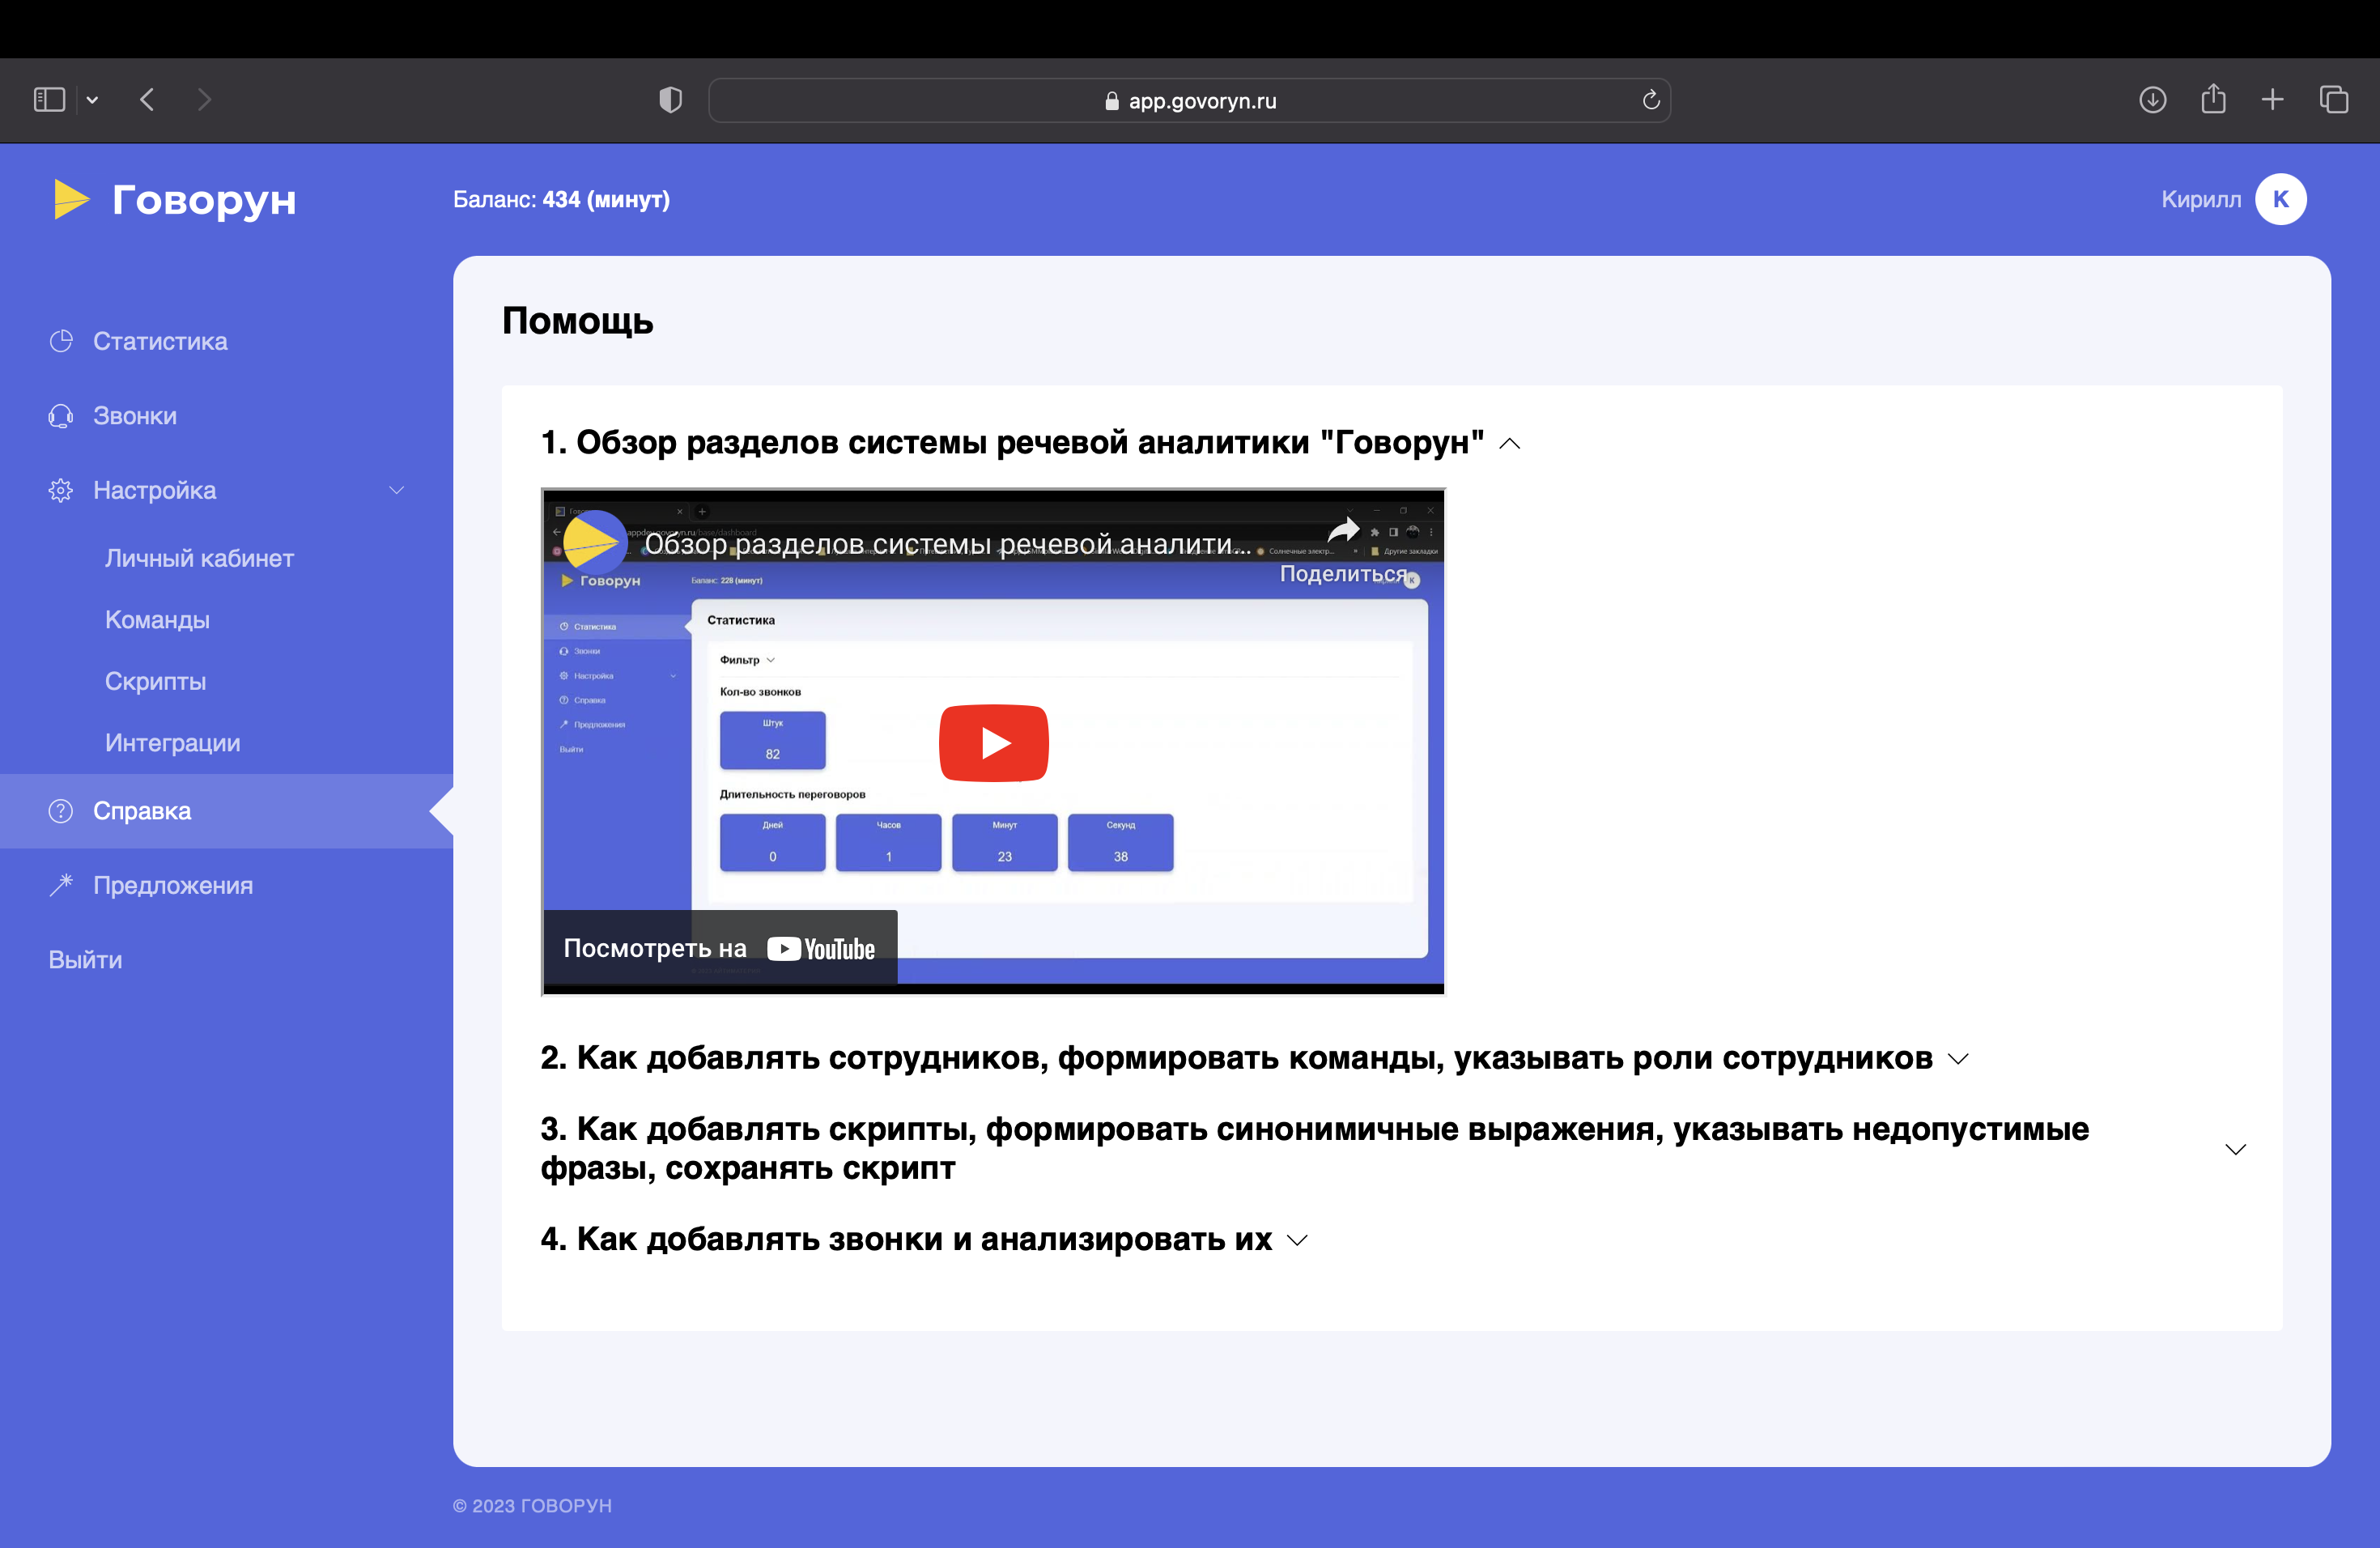Click the Выйти logout link
The image size is (2380, 1548).
85,960
